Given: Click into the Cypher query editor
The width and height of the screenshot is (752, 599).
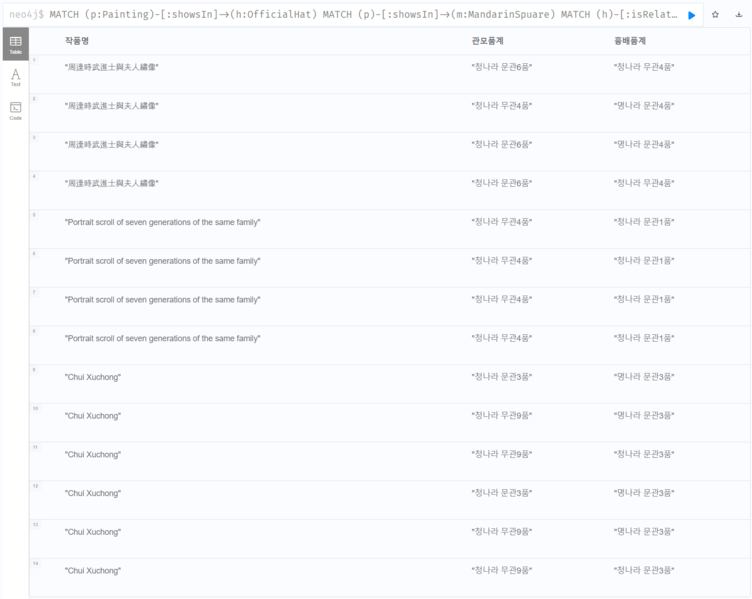Looking at the screenshot, I should (360, 15).
